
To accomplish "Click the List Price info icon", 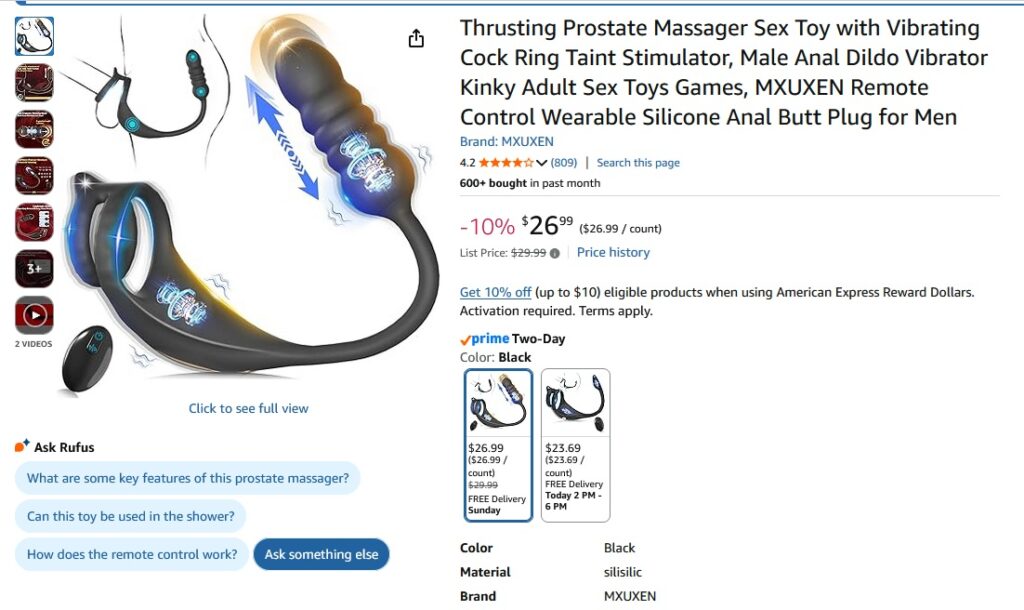I will [x=554, y=253].
